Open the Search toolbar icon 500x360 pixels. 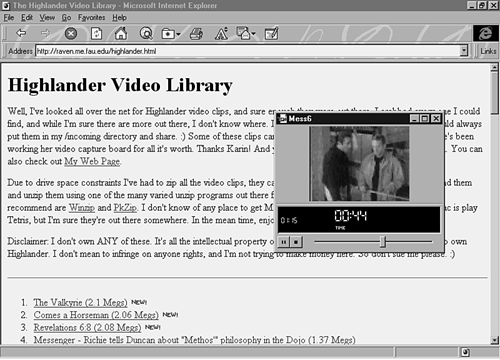(146, 33)
